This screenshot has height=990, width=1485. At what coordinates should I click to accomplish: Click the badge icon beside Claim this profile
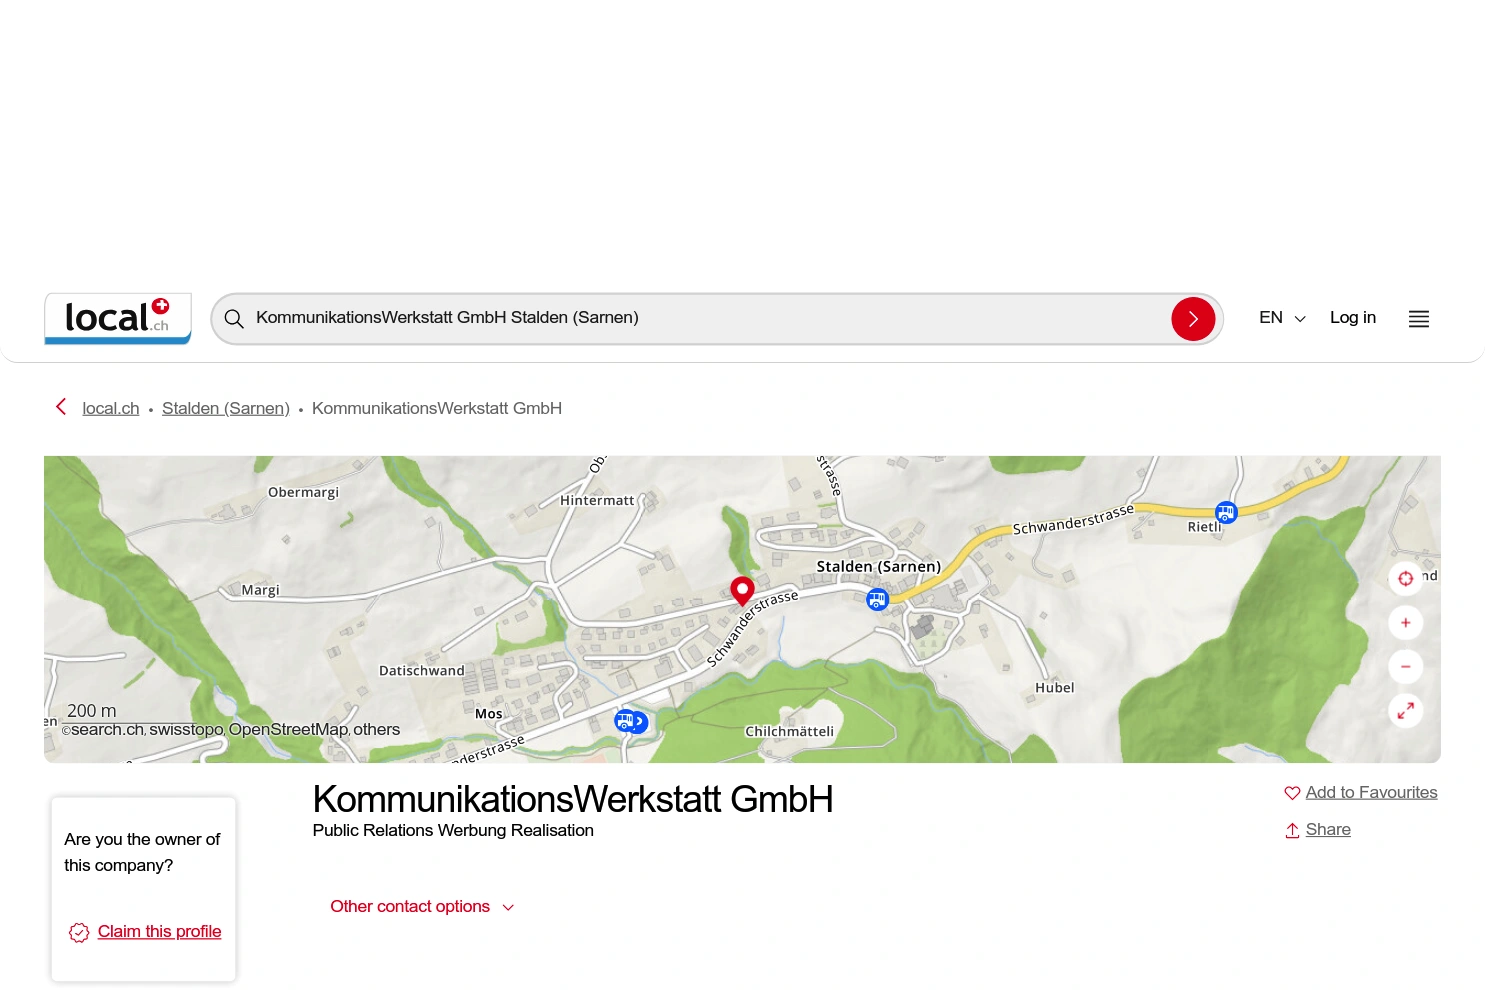[x=78, y=932]
